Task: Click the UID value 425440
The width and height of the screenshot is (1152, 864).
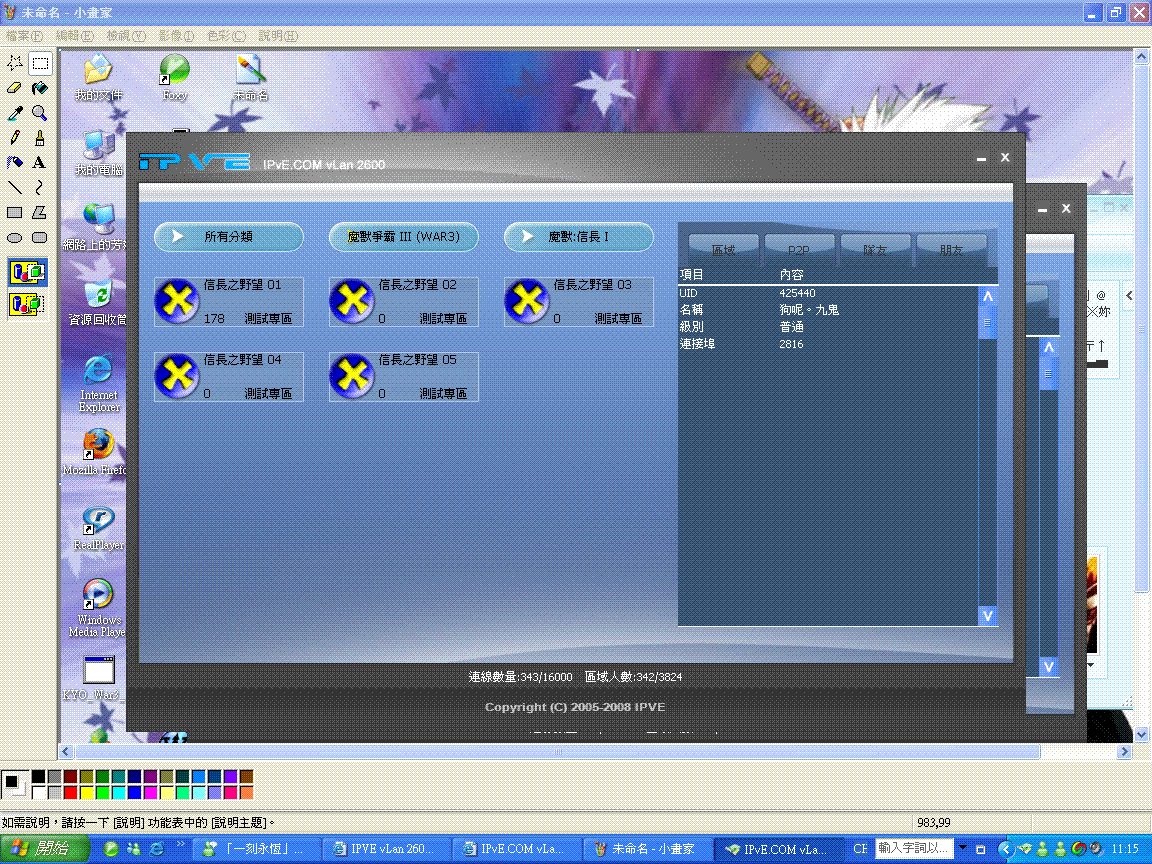Action: (797, 293)
